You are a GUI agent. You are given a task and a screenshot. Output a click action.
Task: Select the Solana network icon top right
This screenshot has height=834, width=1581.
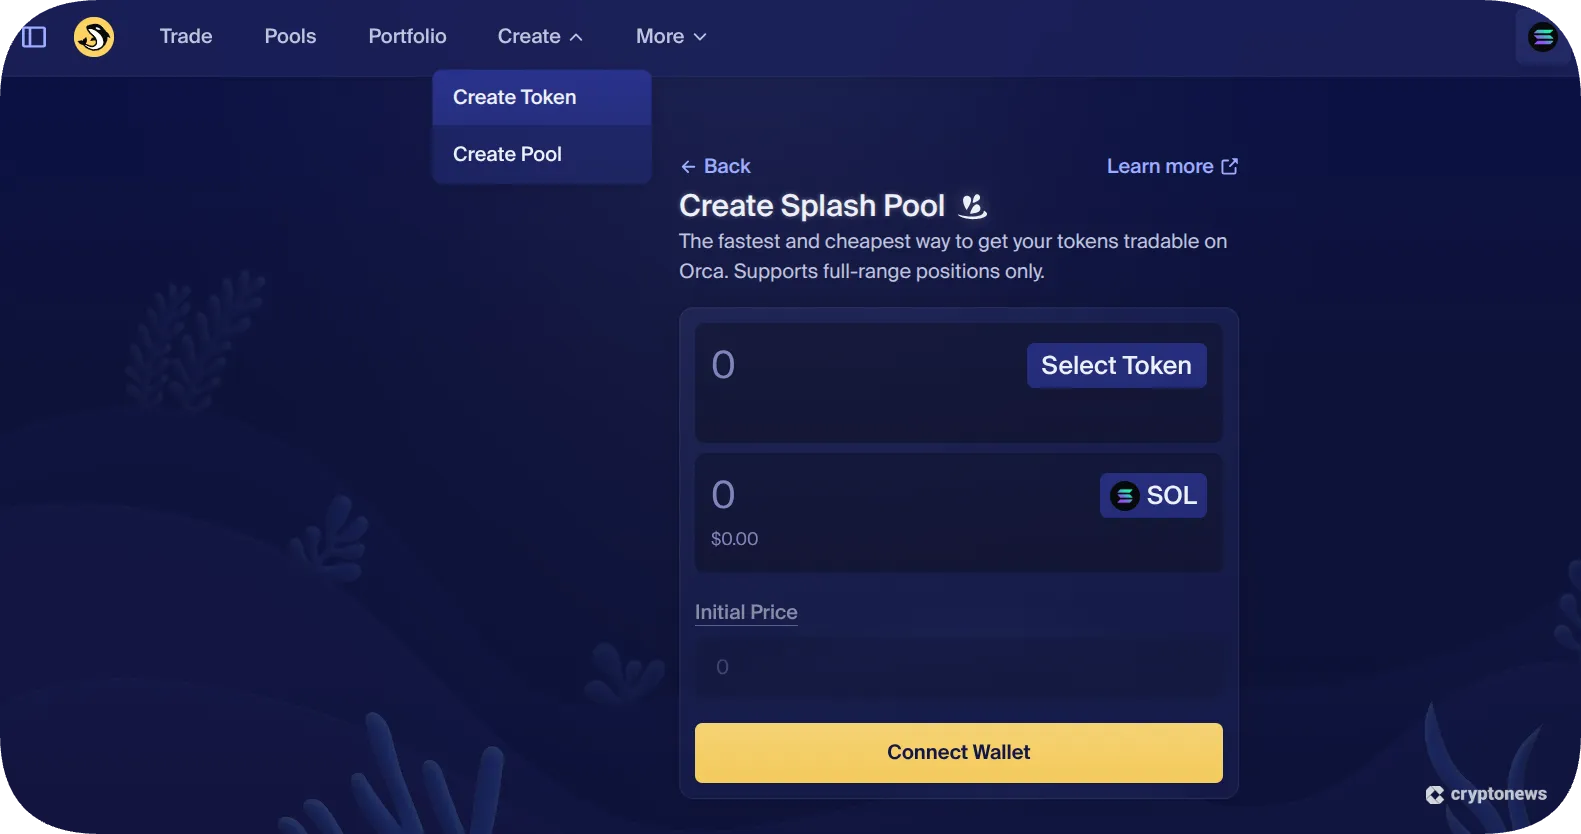[x=1543, y=37]
